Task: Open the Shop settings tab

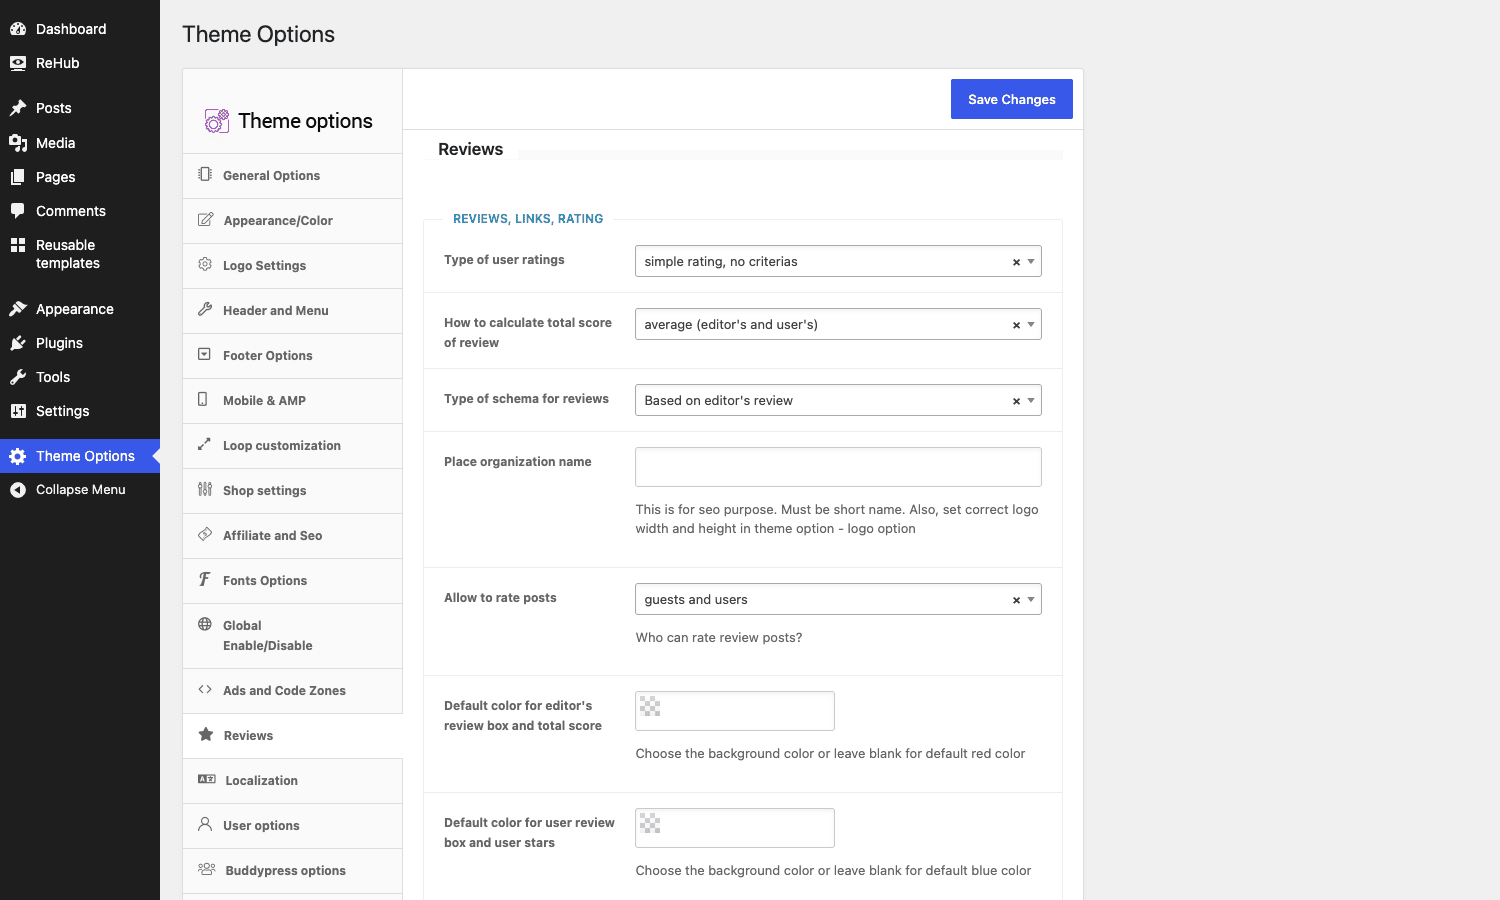Action: pos(293,491)
